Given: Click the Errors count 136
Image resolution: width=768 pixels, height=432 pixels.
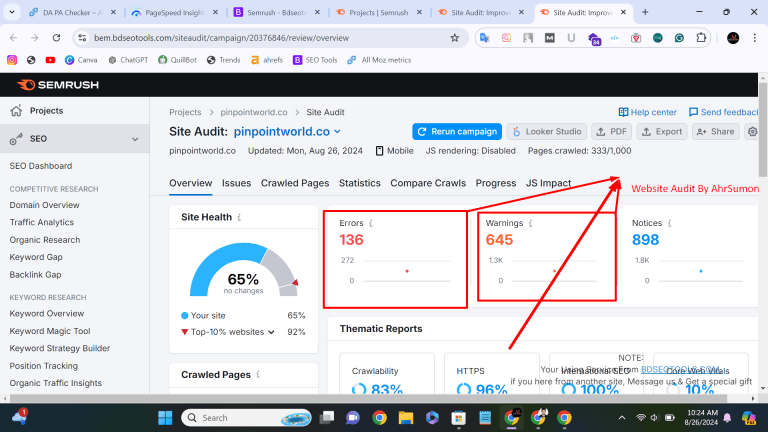Looking at the screenshot, I should 351,240.
